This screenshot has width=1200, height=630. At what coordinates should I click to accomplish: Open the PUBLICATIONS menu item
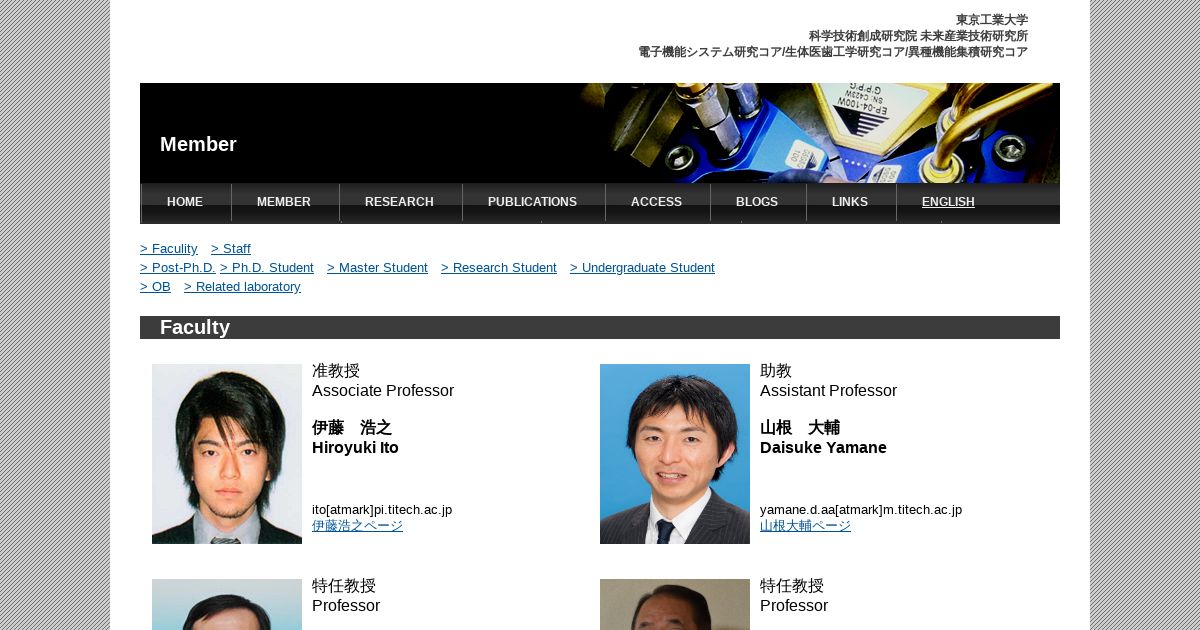pyautogui.click(x=532, y=202)
